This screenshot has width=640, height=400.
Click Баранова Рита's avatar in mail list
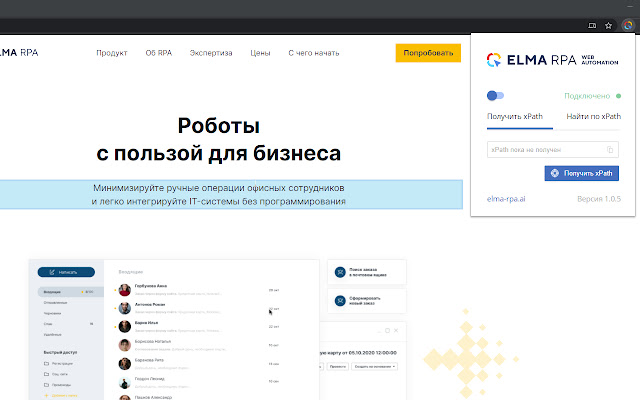tap(124, 364)
